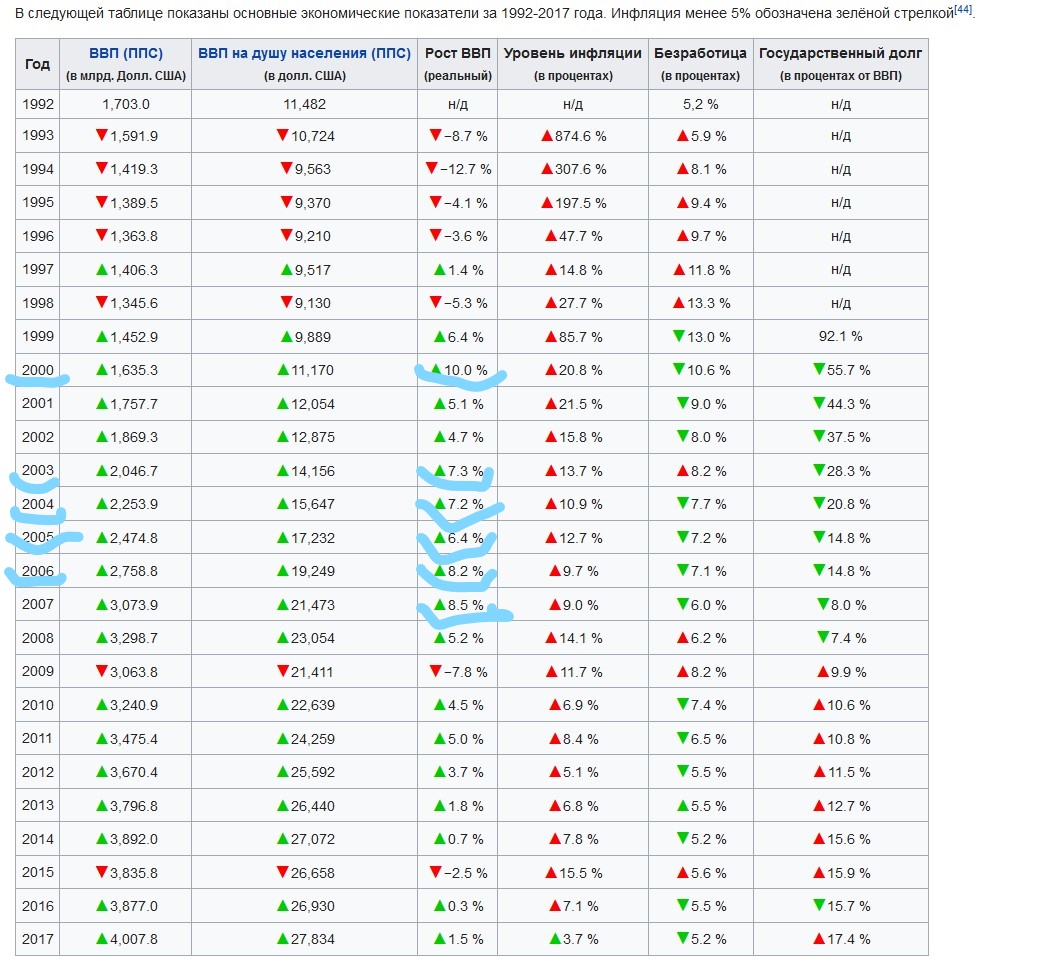Click green down arrow beside 13.0 % unemployment
This screenshot has width=1048, height=976.
click(678, 336)
